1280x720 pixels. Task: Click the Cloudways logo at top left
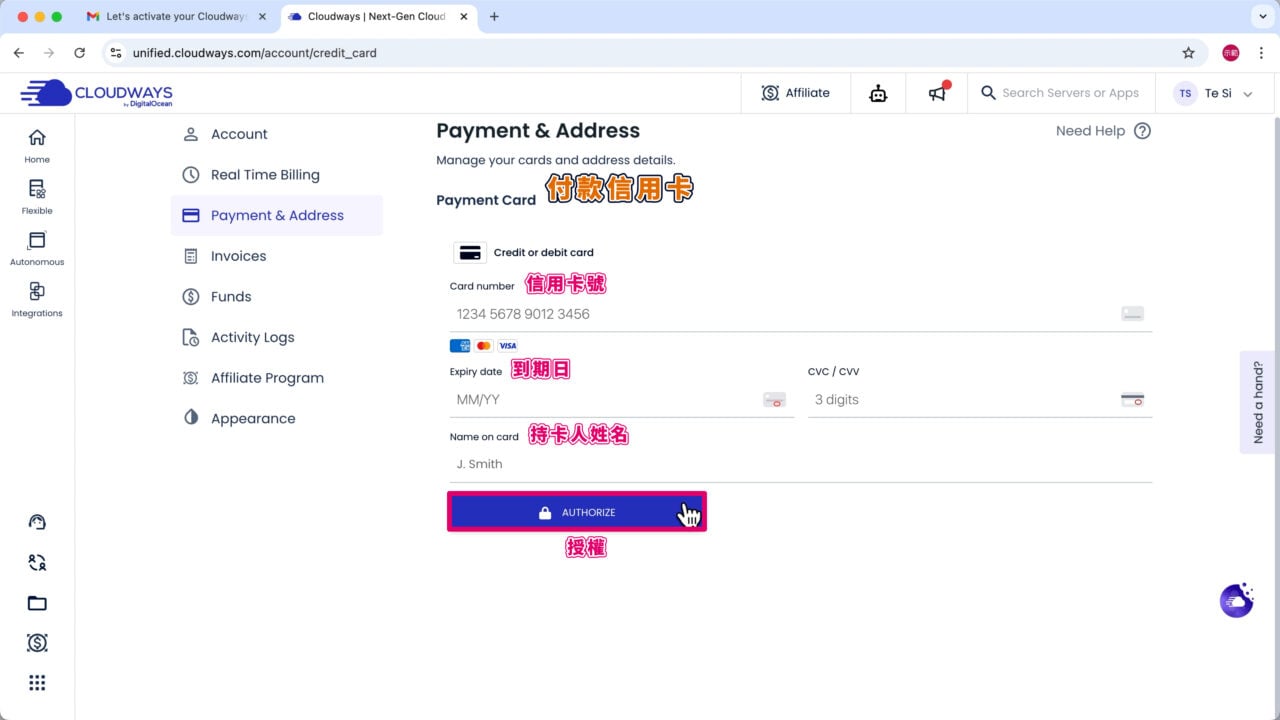pos(95,93)
